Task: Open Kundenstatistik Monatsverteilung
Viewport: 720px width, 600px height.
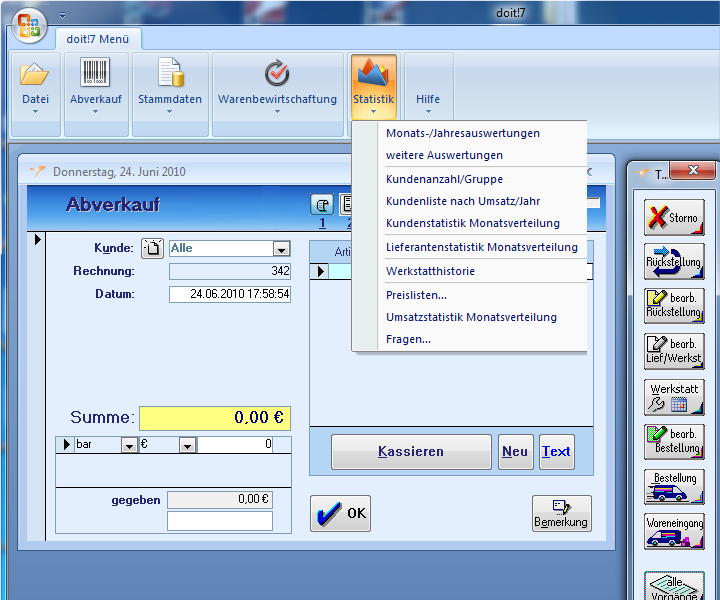Action: click(473, 223)
